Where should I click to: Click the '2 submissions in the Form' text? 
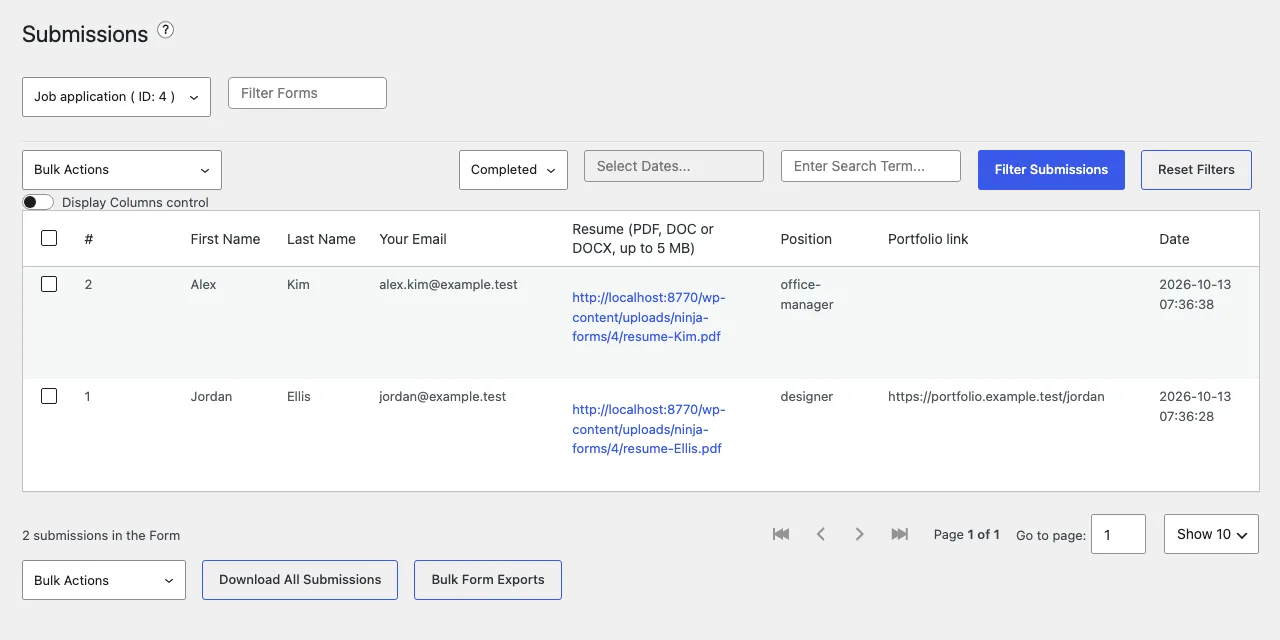pyautogui.click(x=101, y=535)
